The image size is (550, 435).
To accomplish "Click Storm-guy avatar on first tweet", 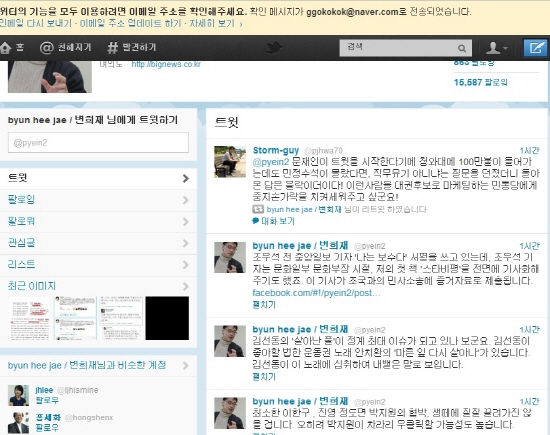I will click(x=230, y=162).
